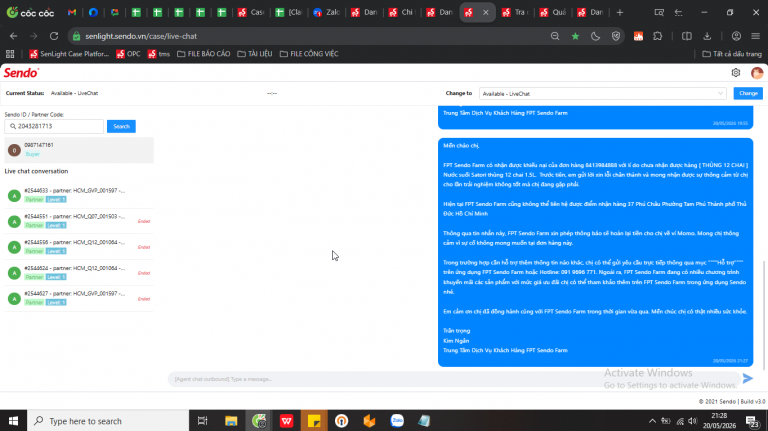Open conversation #2544624
This screenshot has width=768, height=431.
(x=79, y=273)
